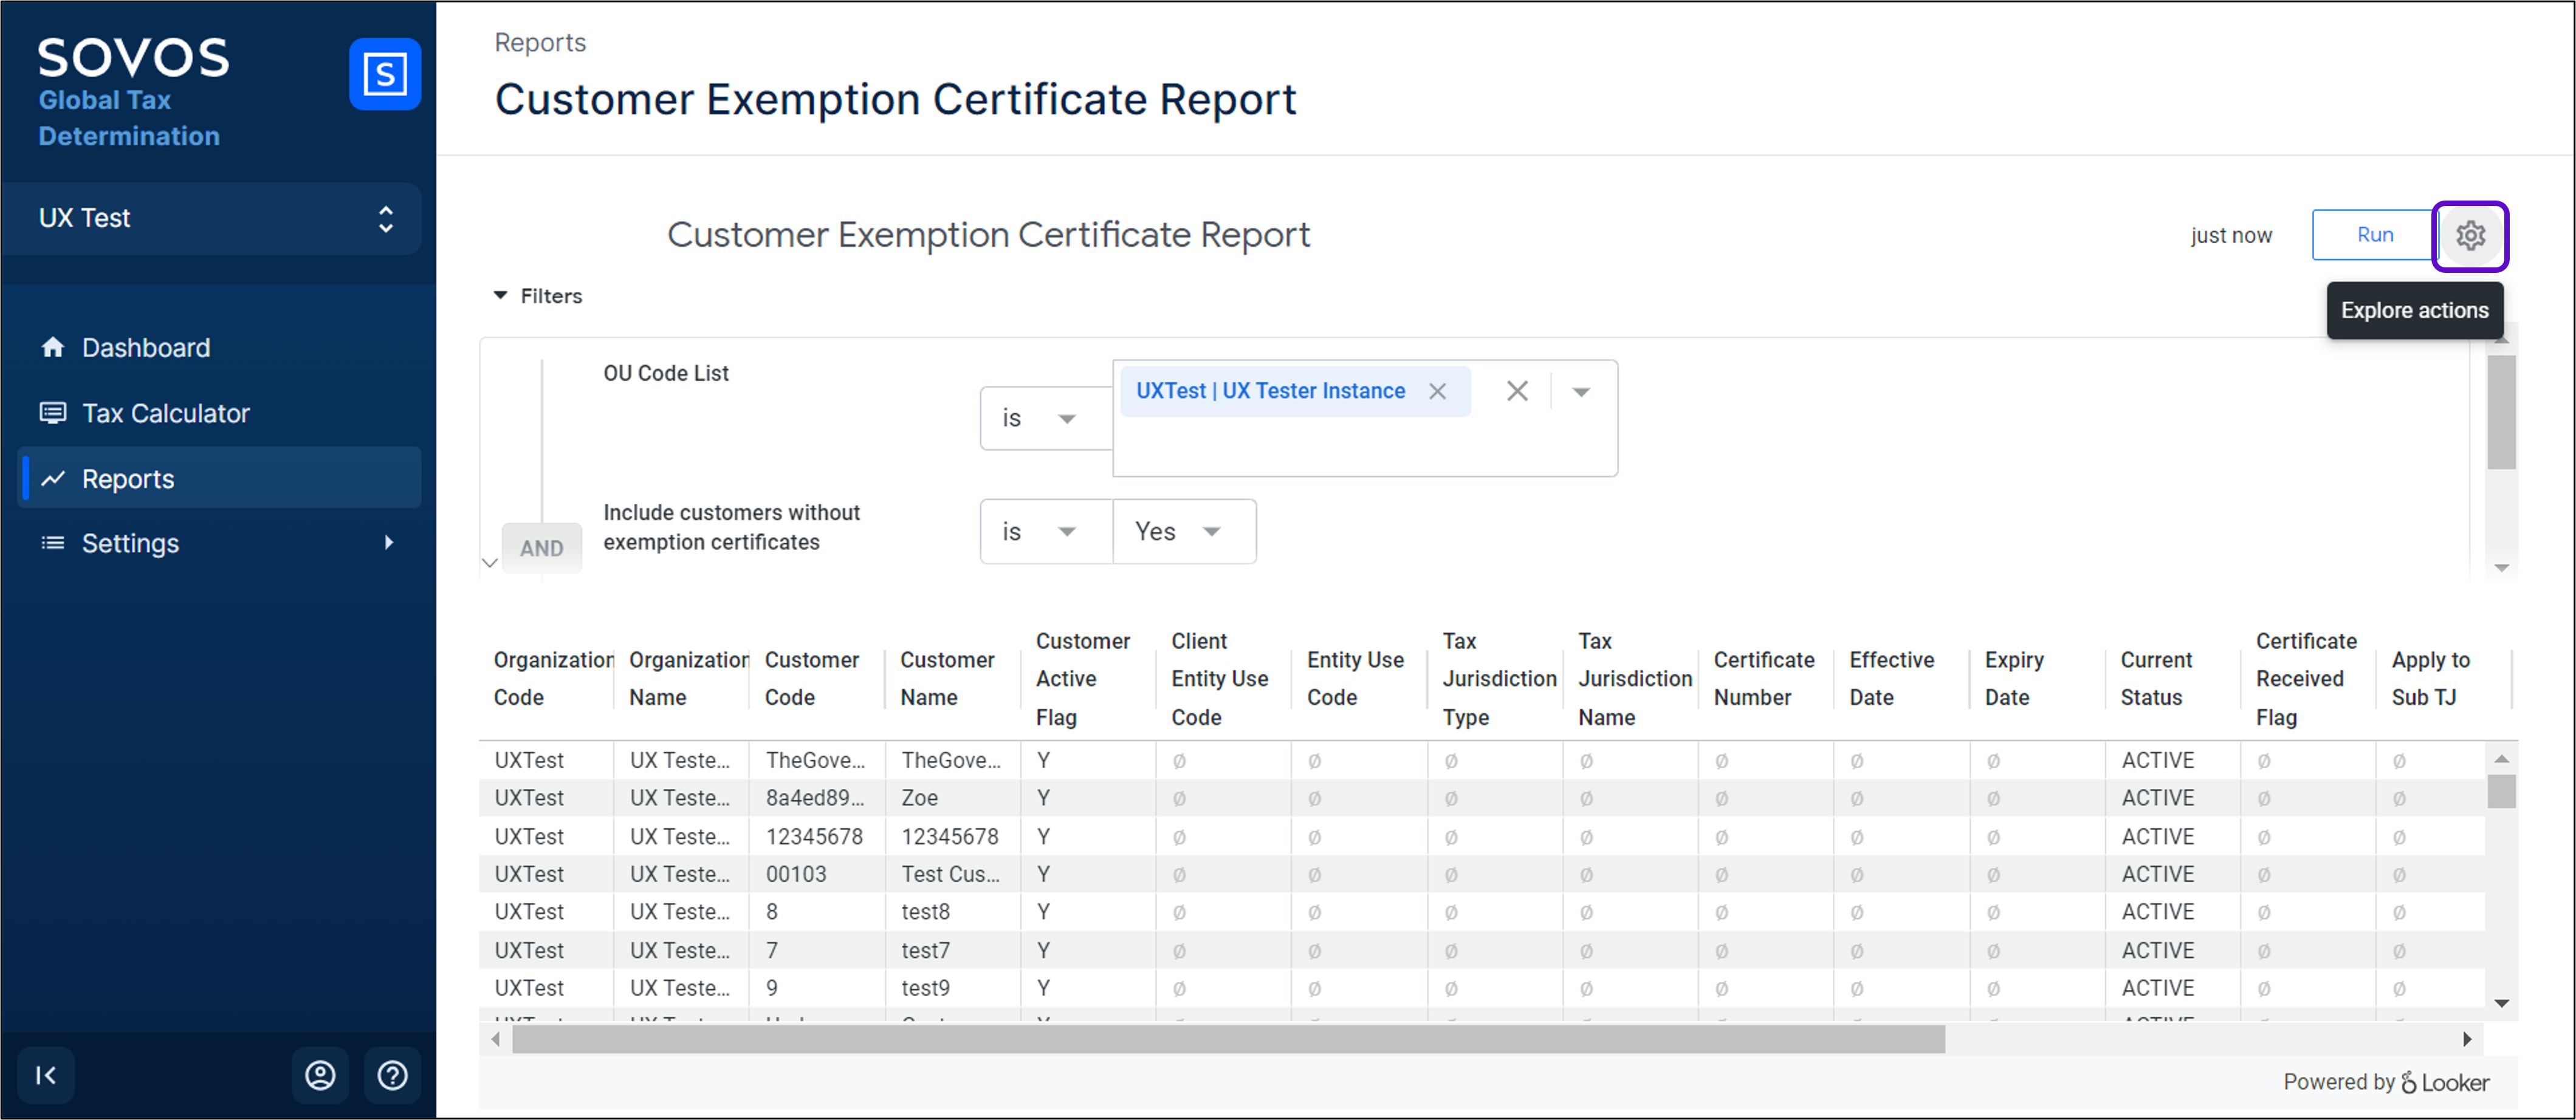The height and width of the screenshot is (1120, 2576).
Task: Click the table's horizontal scrollbar
Action: 1228,1039
